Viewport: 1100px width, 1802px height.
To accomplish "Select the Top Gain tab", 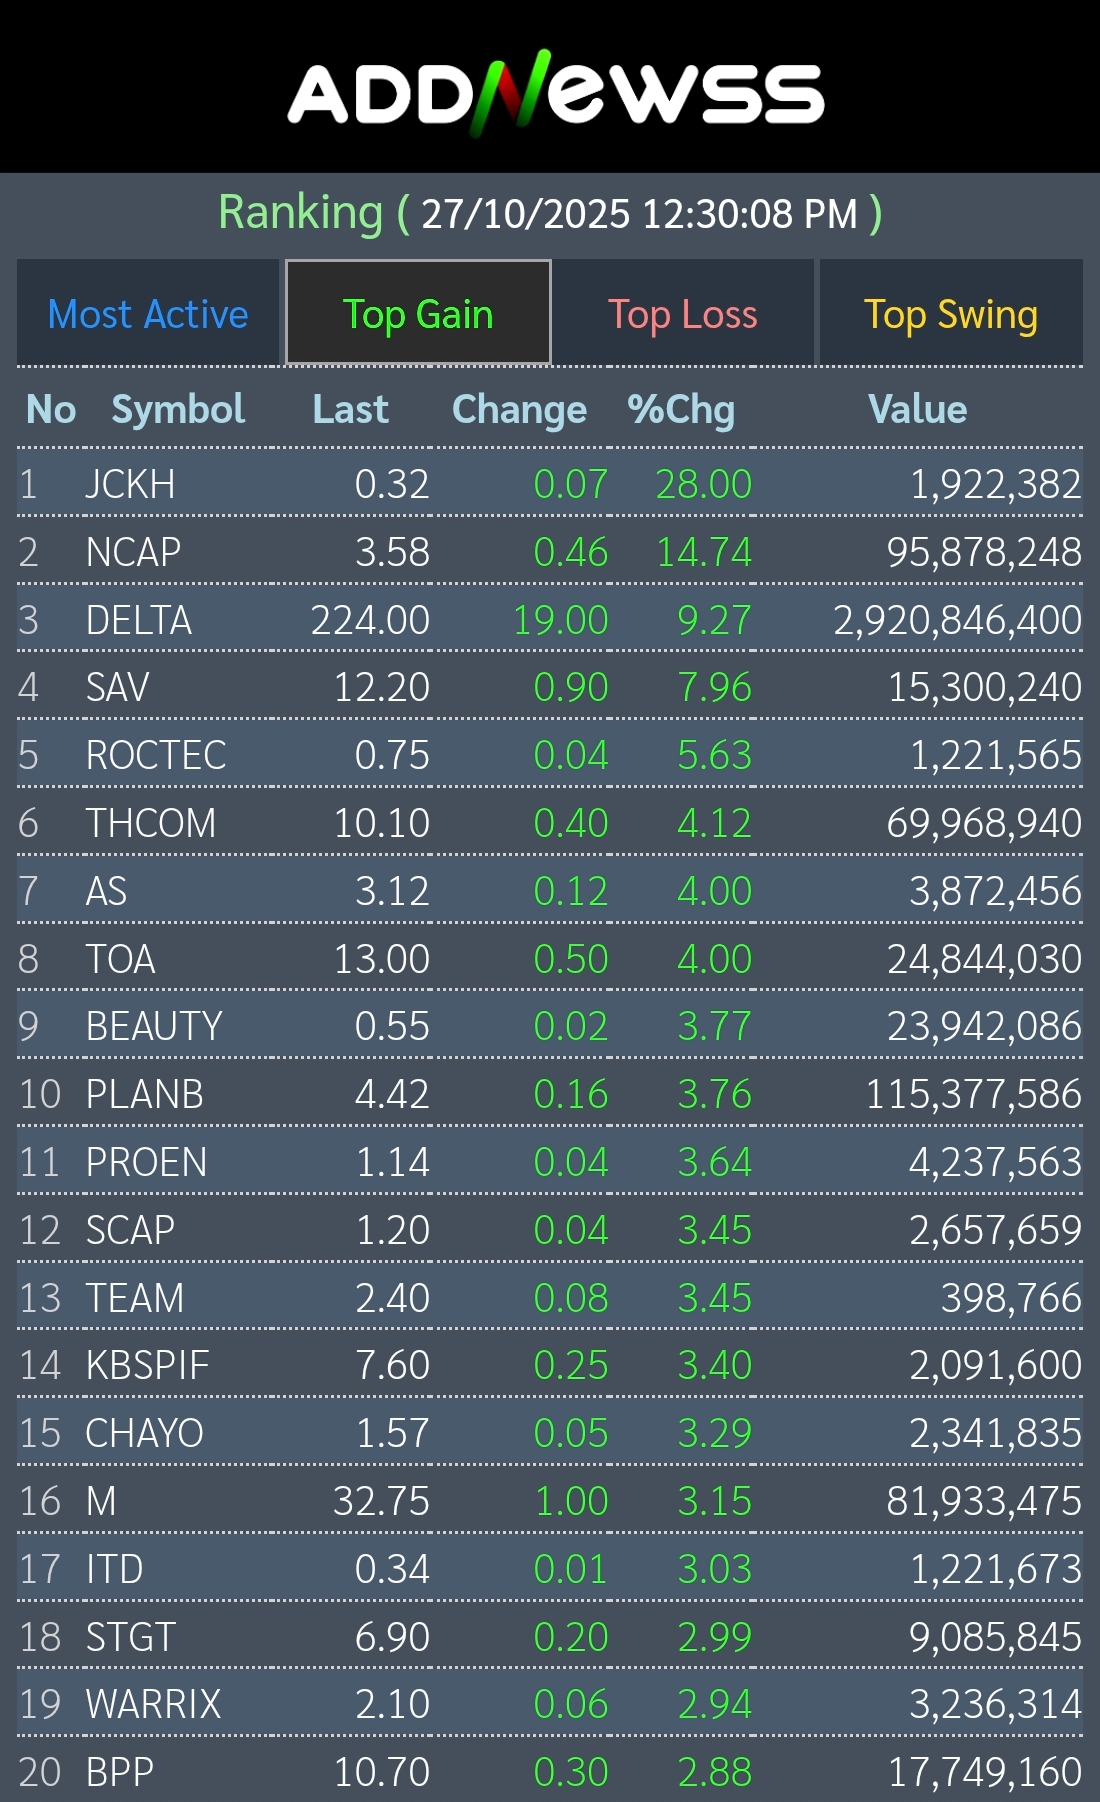I will point(418,314).
